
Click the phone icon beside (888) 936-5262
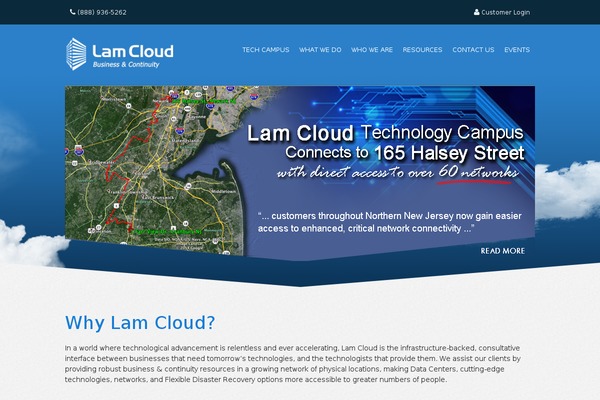click(72, 12)
